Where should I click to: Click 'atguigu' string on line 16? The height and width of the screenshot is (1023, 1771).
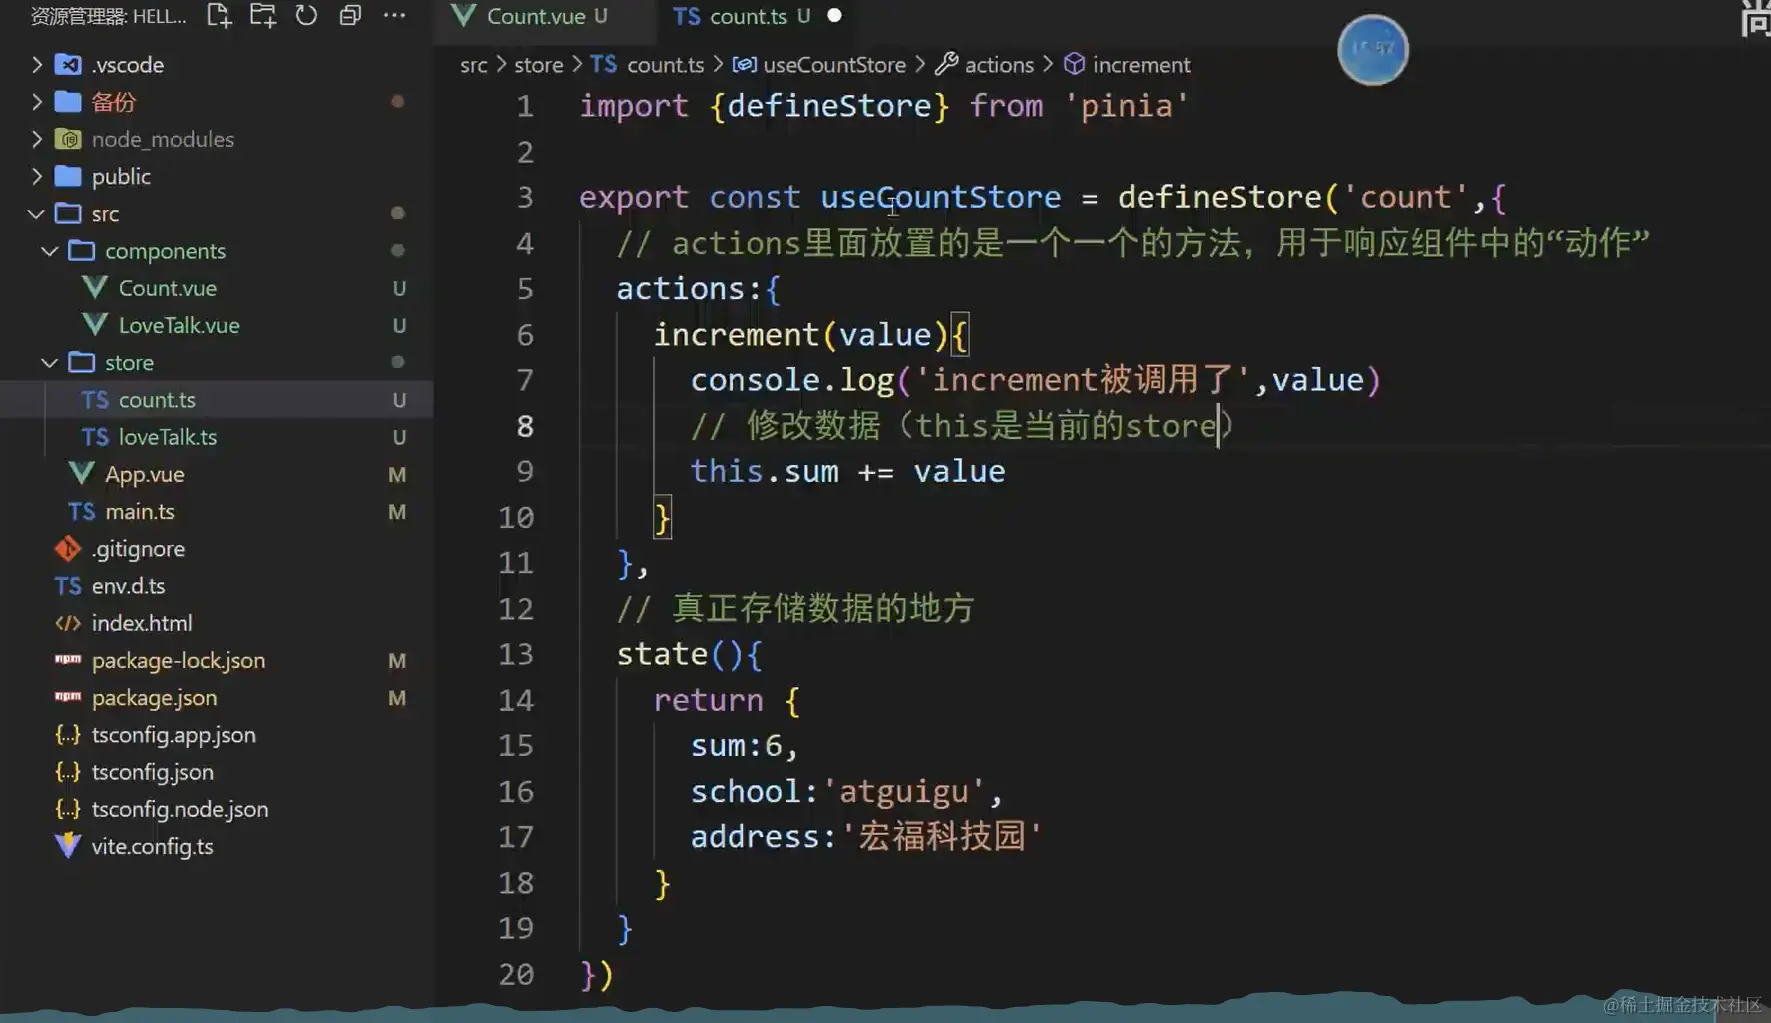tap(904, 791)
